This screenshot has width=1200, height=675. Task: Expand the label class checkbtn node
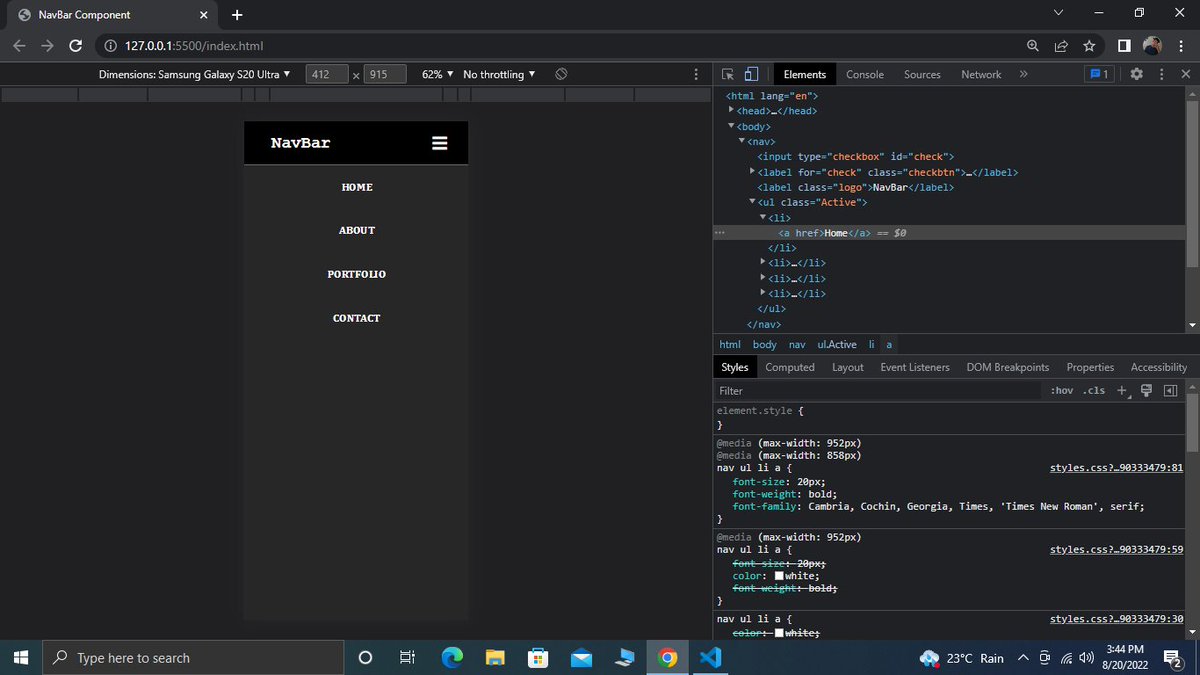click(x=752, y=172)
